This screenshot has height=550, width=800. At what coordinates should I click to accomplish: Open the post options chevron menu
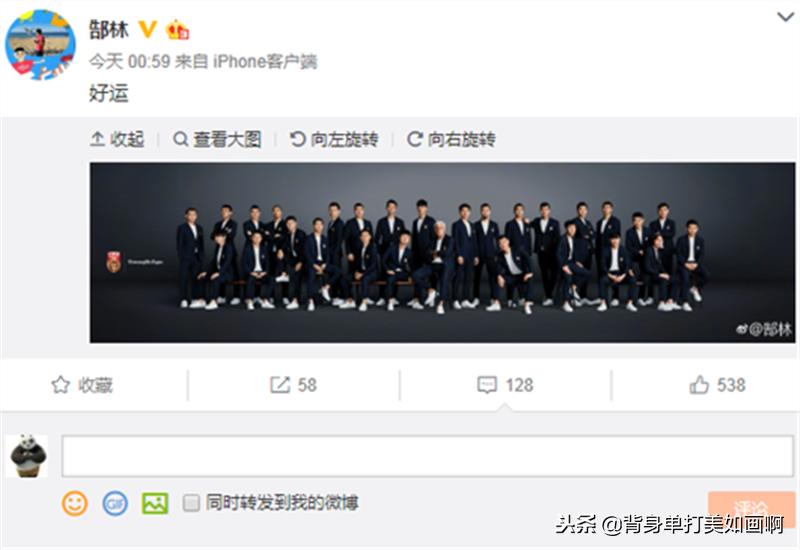[x=786, y=17]
